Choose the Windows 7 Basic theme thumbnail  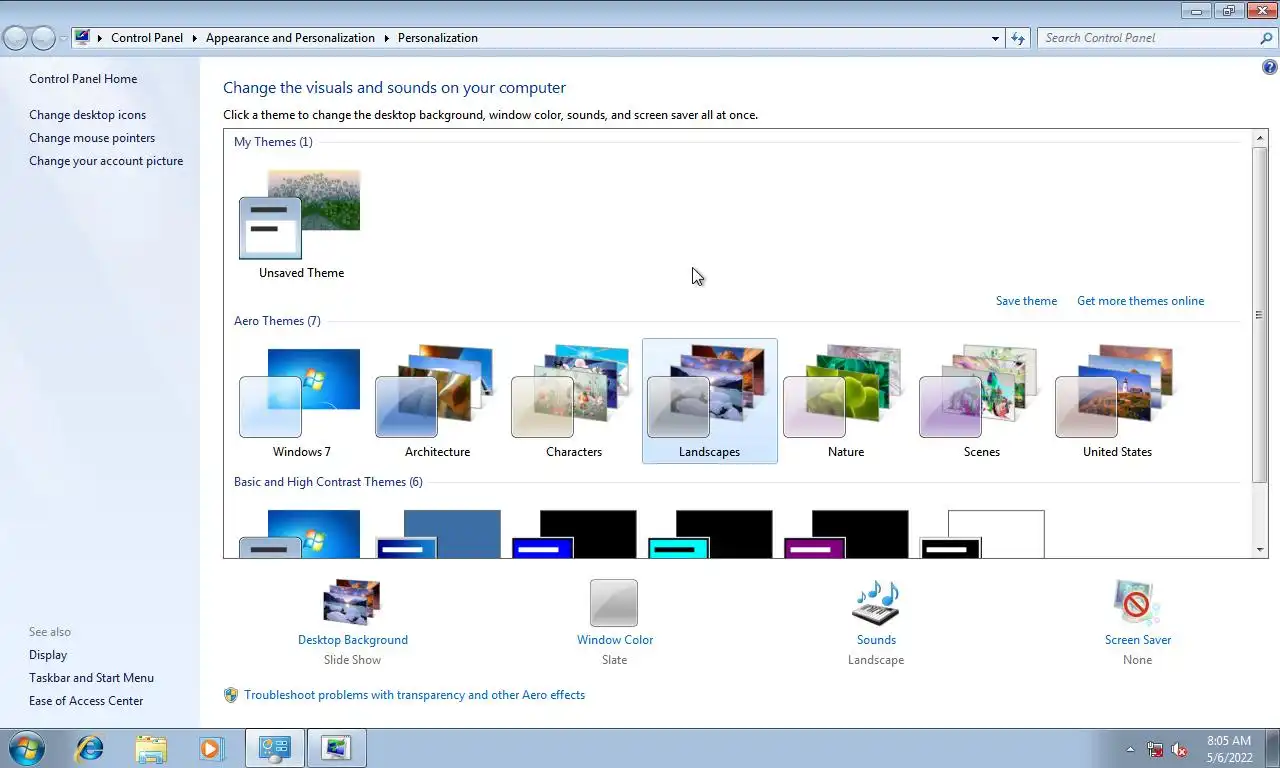pyautogui.click(x=300, y=534)
